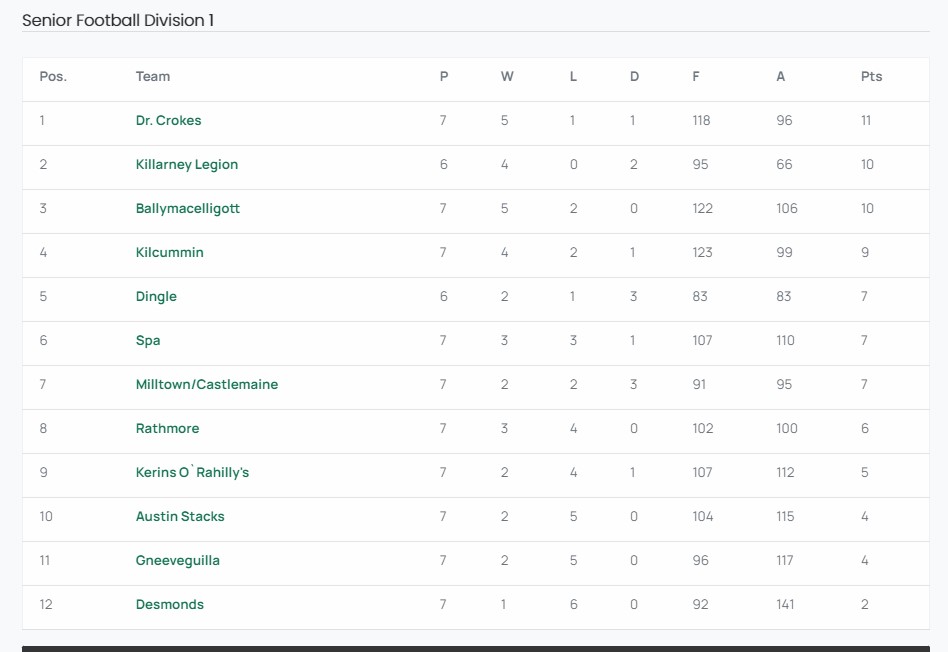Click the Team column header
948x652 pixels.
[x=153, y=76]
